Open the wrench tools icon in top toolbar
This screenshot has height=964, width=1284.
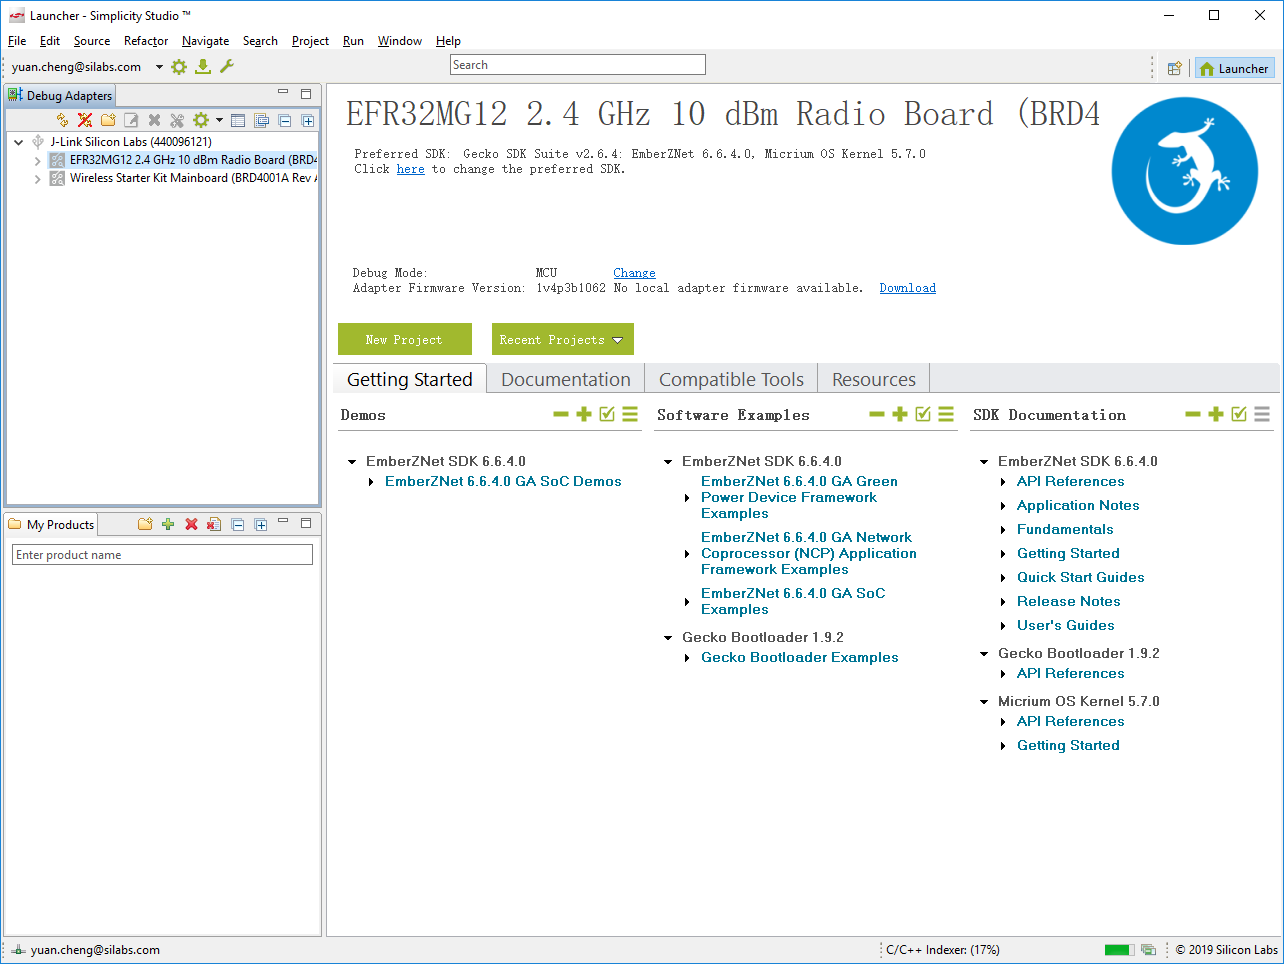227,67
